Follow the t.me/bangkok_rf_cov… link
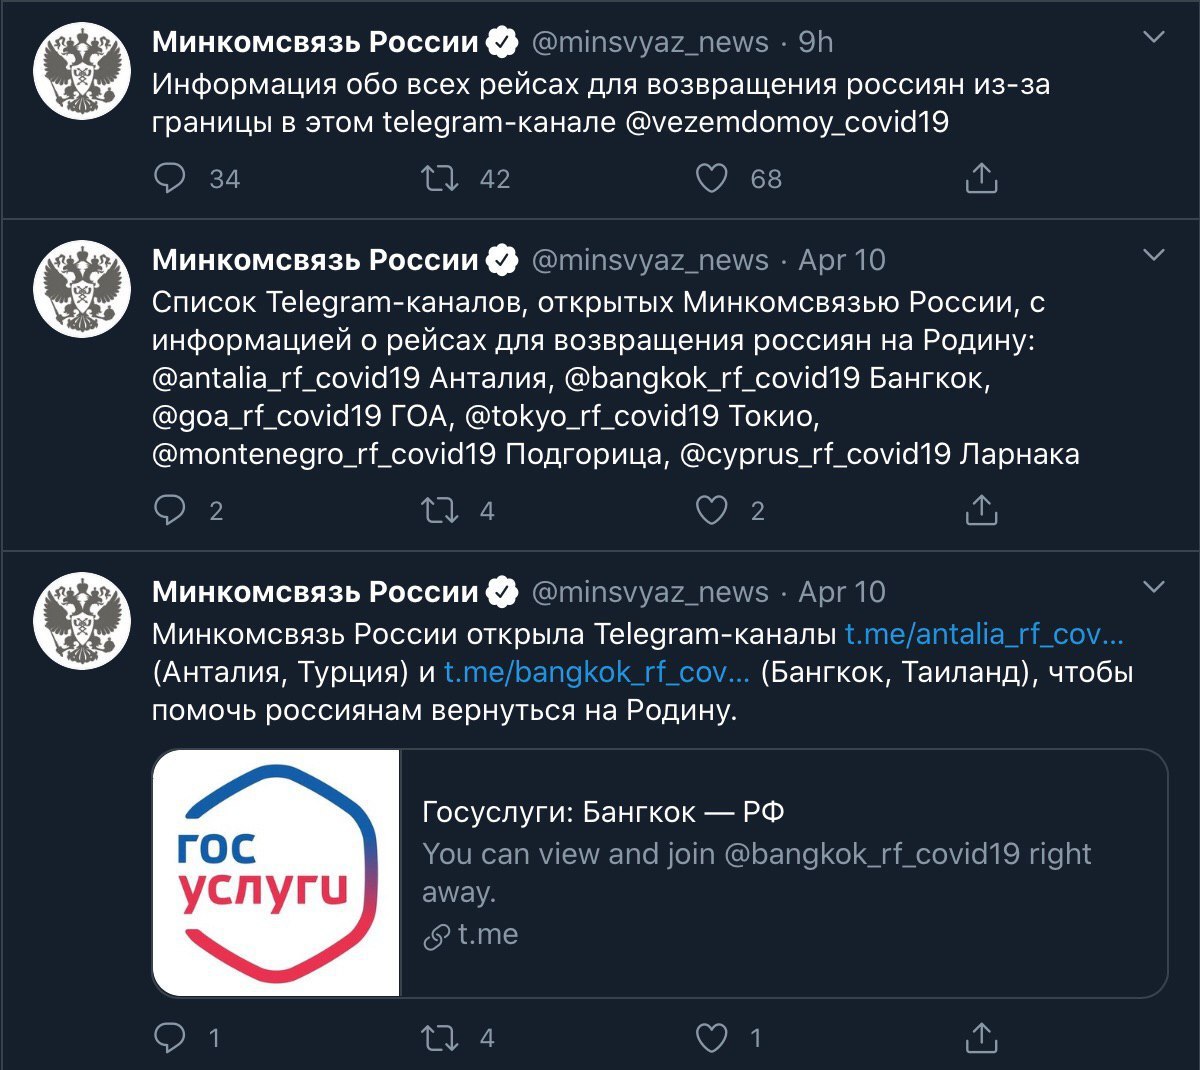 pyautogui.click(x=596, y=672)
